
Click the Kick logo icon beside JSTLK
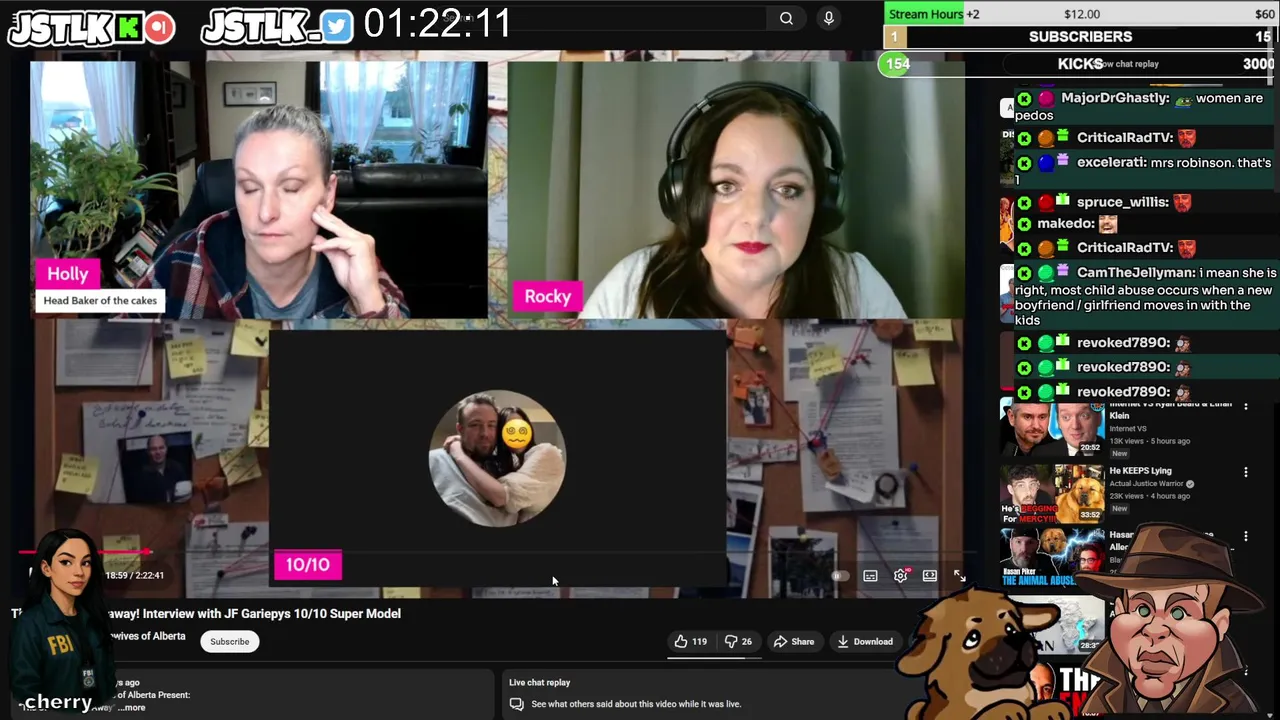click(x=128, y=28)
